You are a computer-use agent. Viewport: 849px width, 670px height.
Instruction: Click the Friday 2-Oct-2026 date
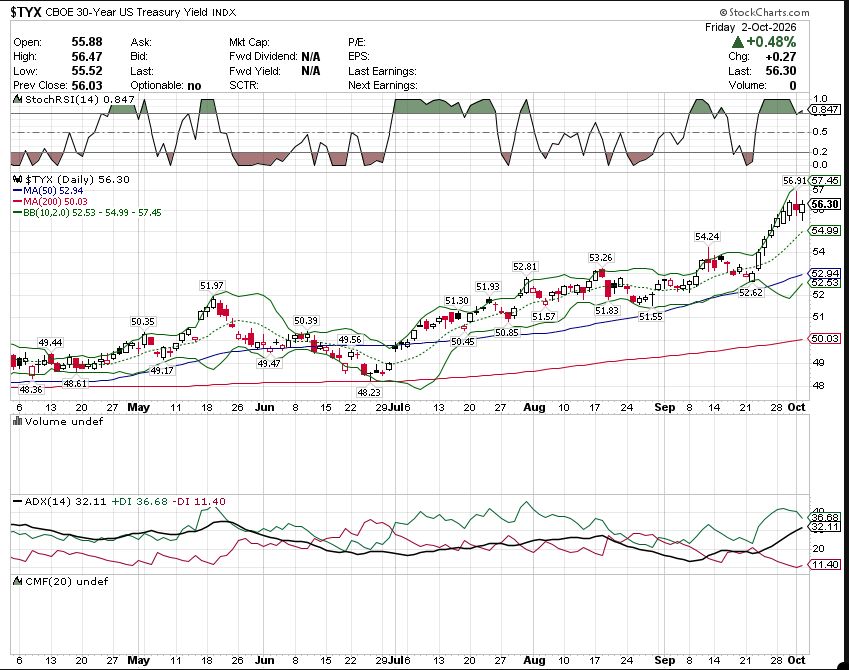750,27
